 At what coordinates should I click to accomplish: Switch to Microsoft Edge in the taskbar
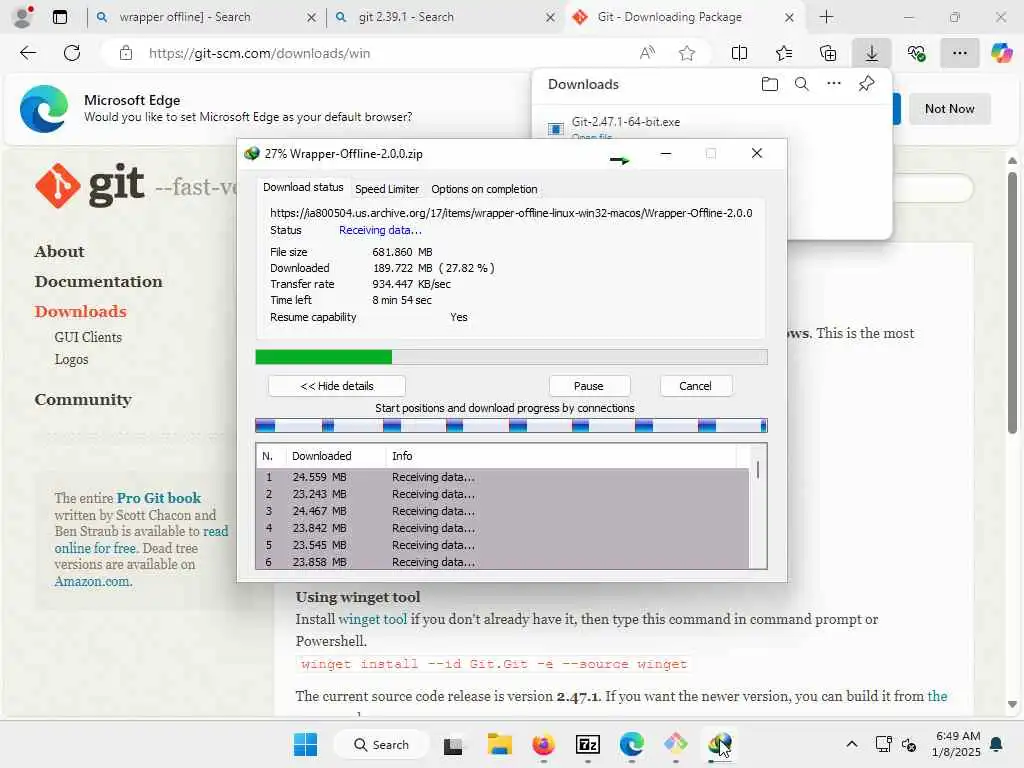pos(632,744)
